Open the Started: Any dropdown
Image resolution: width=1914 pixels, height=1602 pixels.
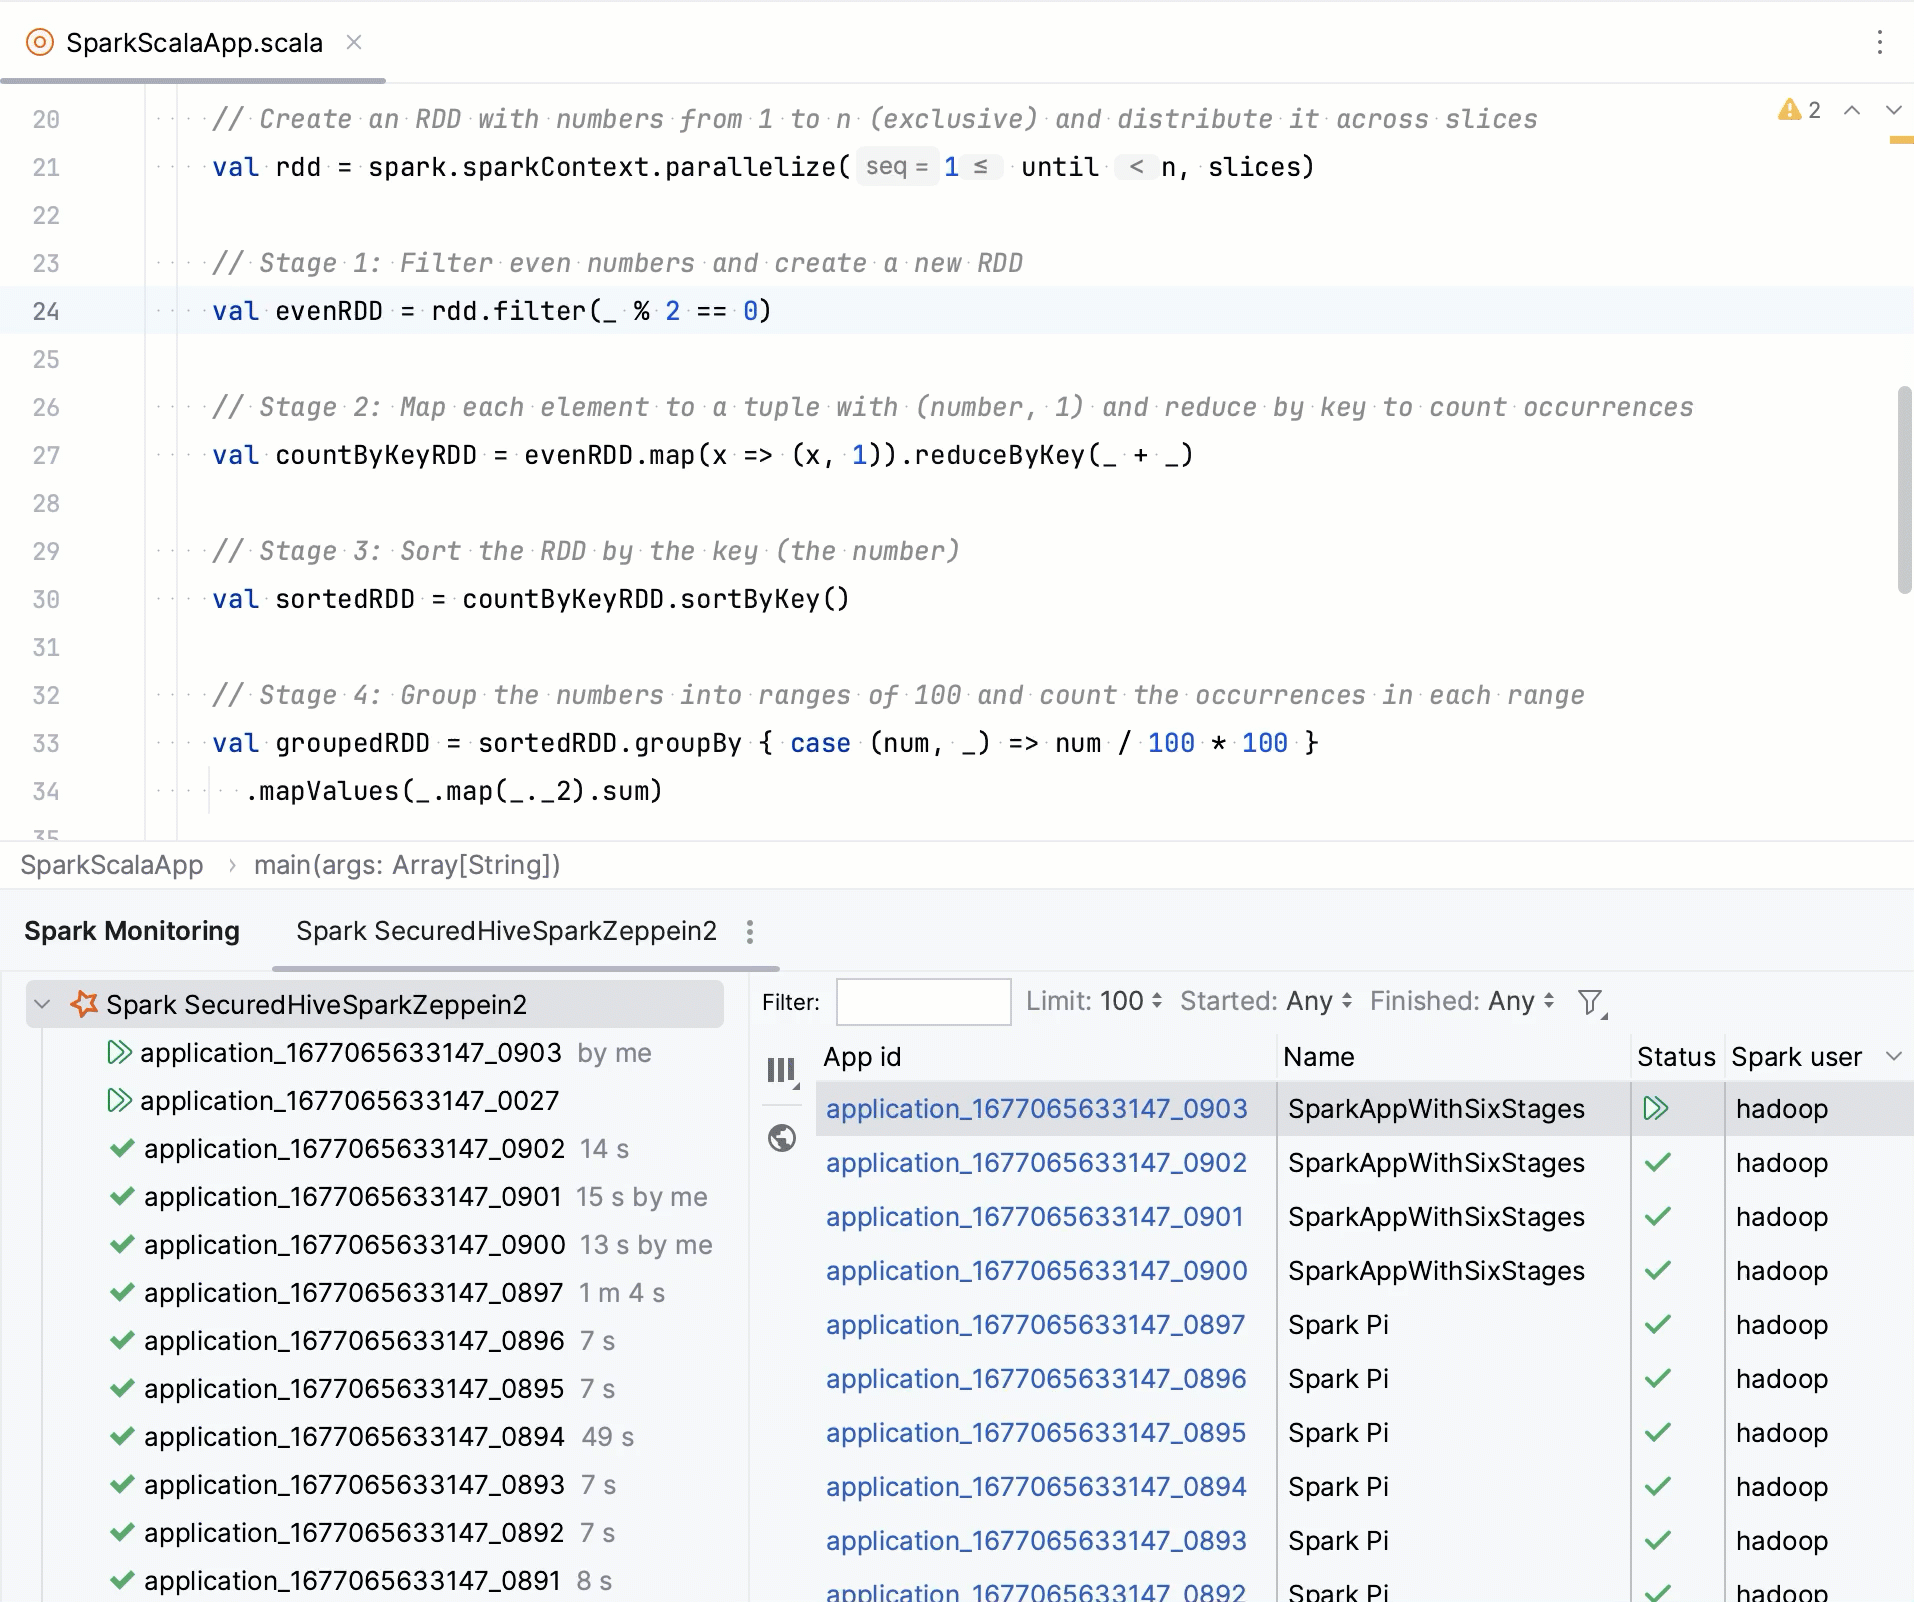[1266, 1001]
